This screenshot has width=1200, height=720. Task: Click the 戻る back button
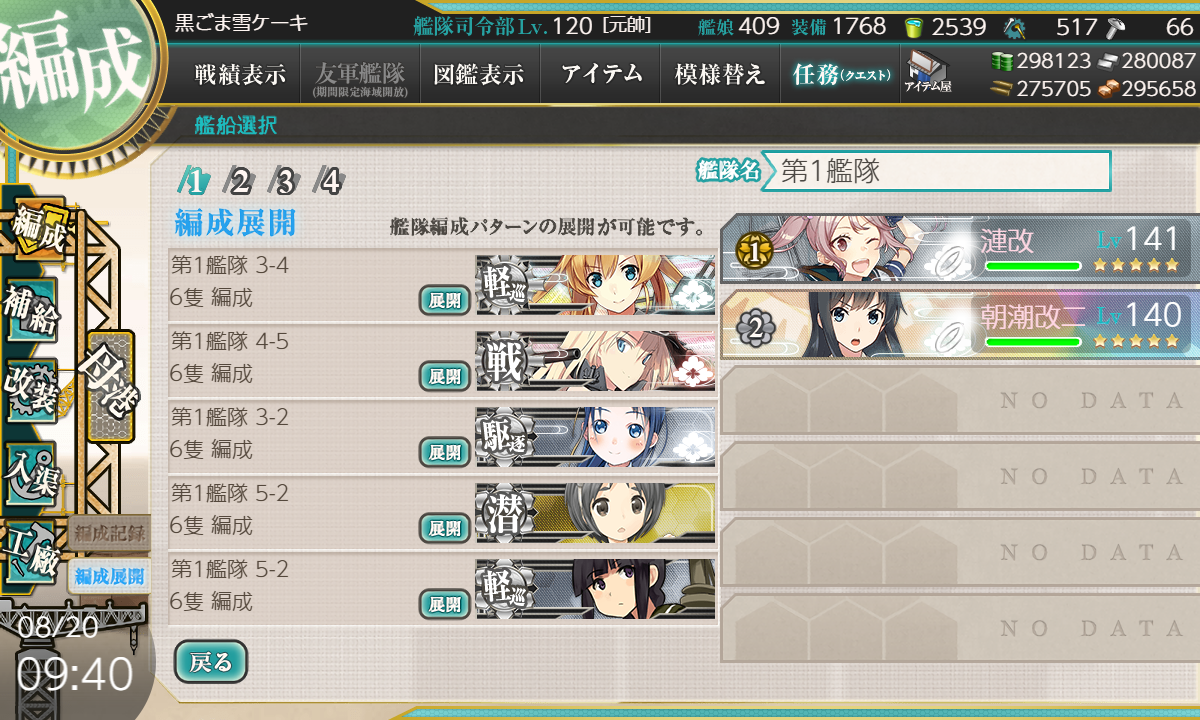[x=210, y=661]
